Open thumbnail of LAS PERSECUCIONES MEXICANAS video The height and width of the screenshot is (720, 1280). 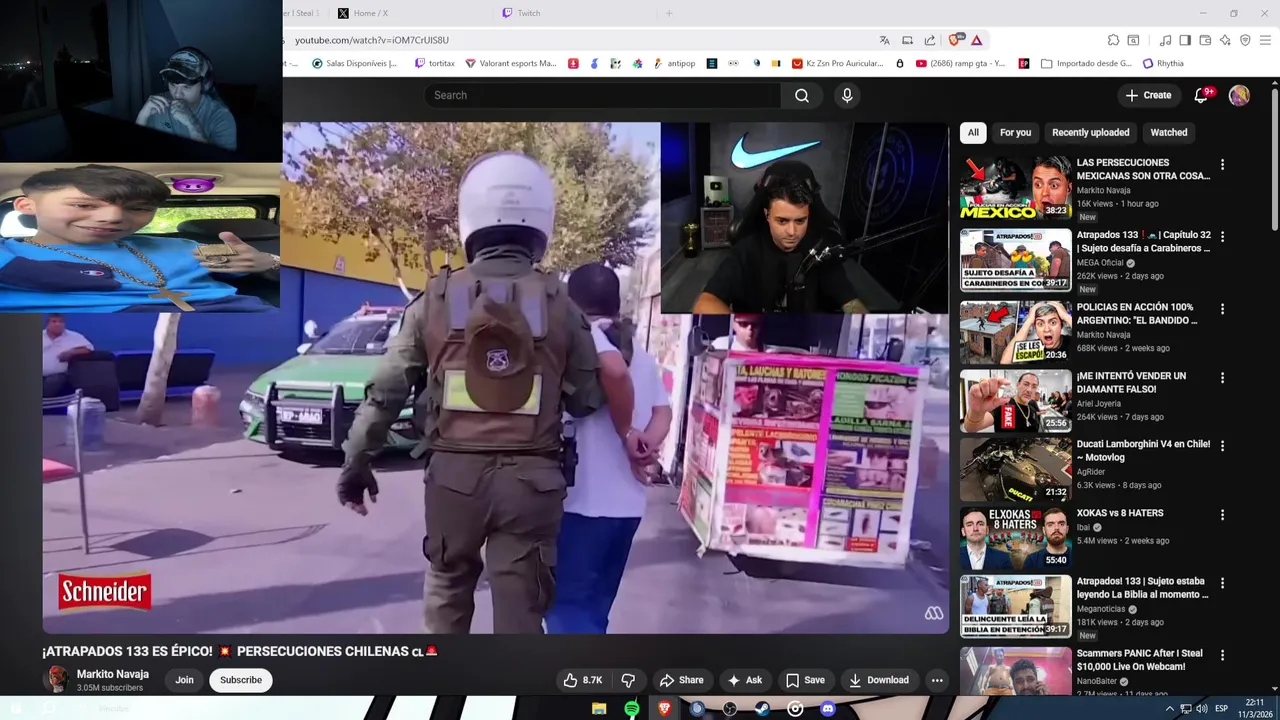(x=1015, y=187)
